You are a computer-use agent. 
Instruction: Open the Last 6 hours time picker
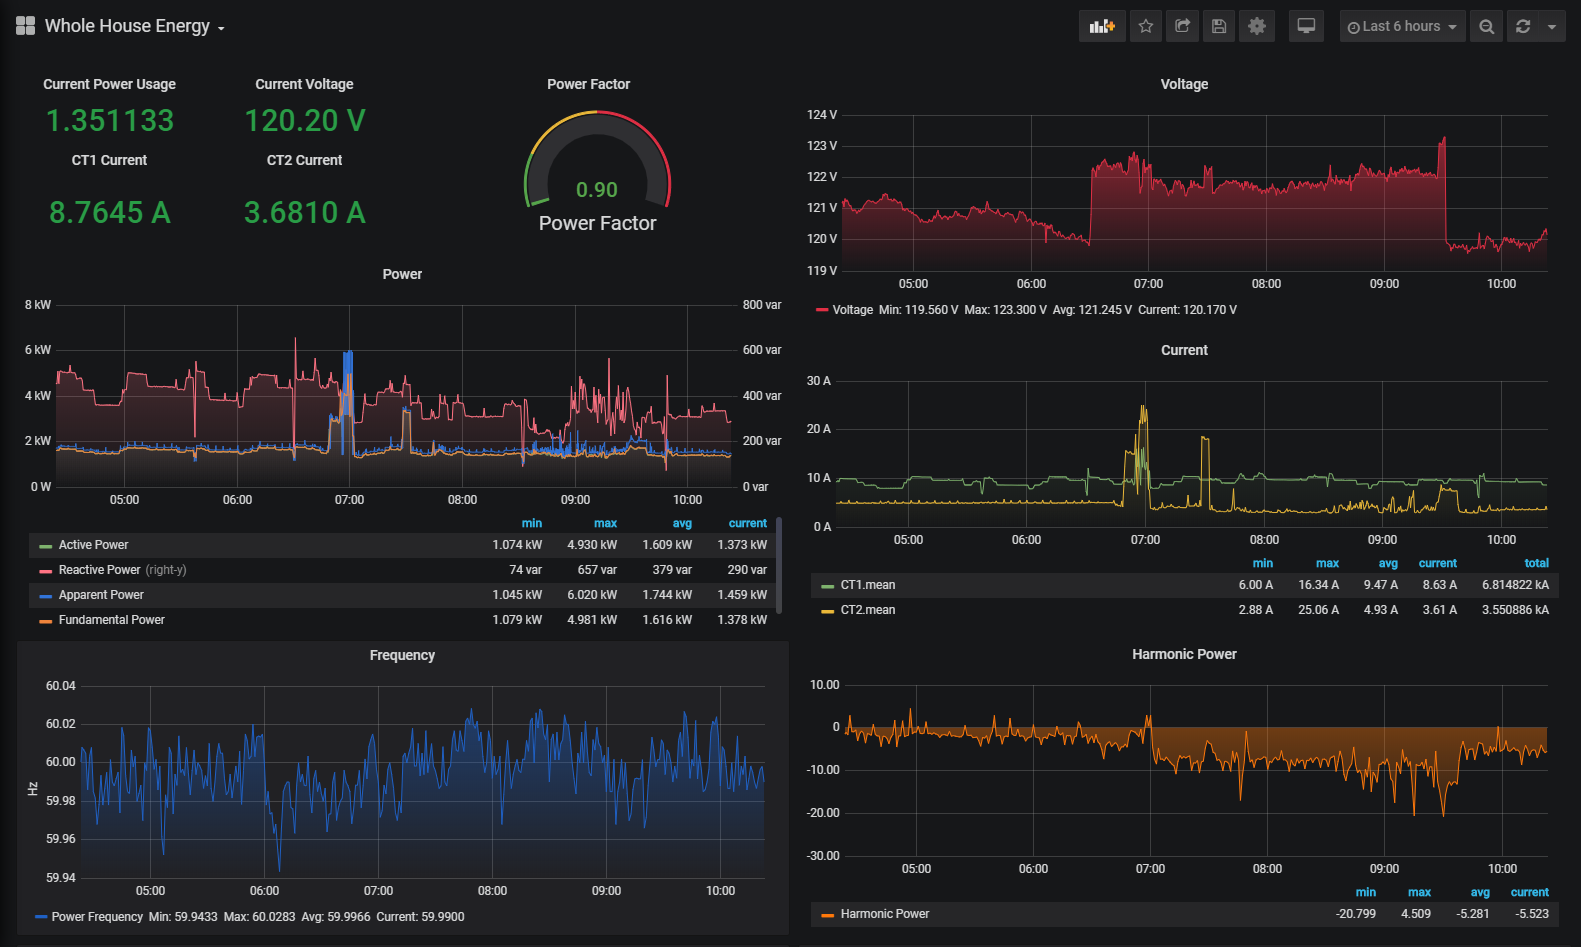(x=1402, y=27)
